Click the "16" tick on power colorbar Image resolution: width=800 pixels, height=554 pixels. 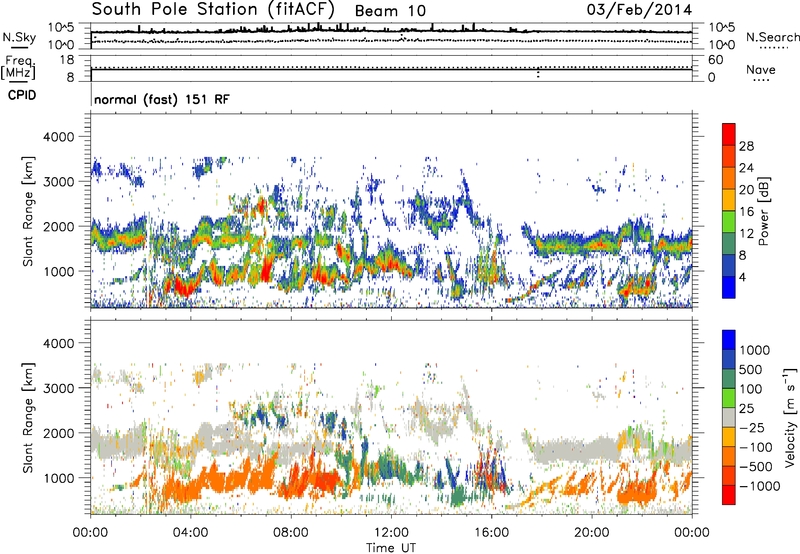(746, 212)
